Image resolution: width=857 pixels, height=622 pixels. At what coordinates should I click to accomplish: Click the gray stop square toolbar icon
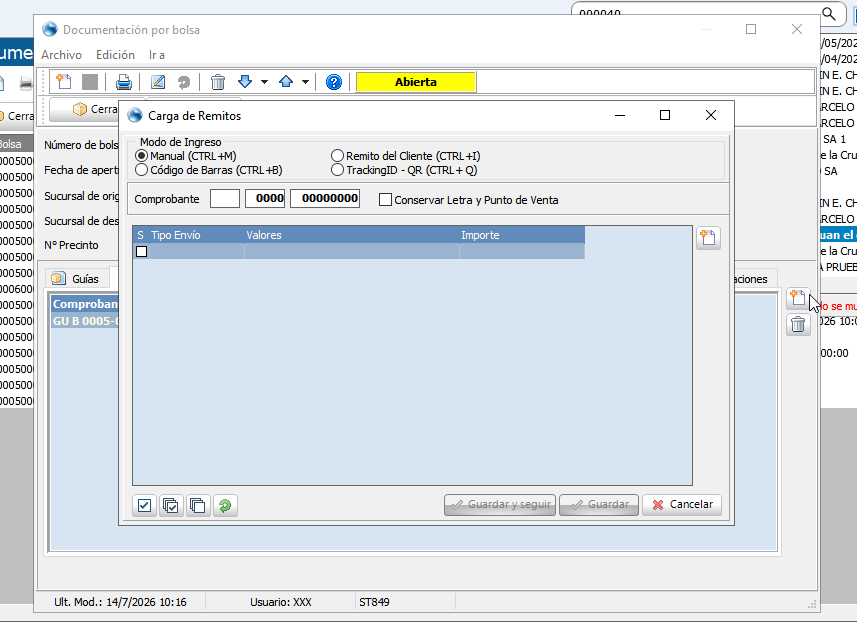coord(90,82)
